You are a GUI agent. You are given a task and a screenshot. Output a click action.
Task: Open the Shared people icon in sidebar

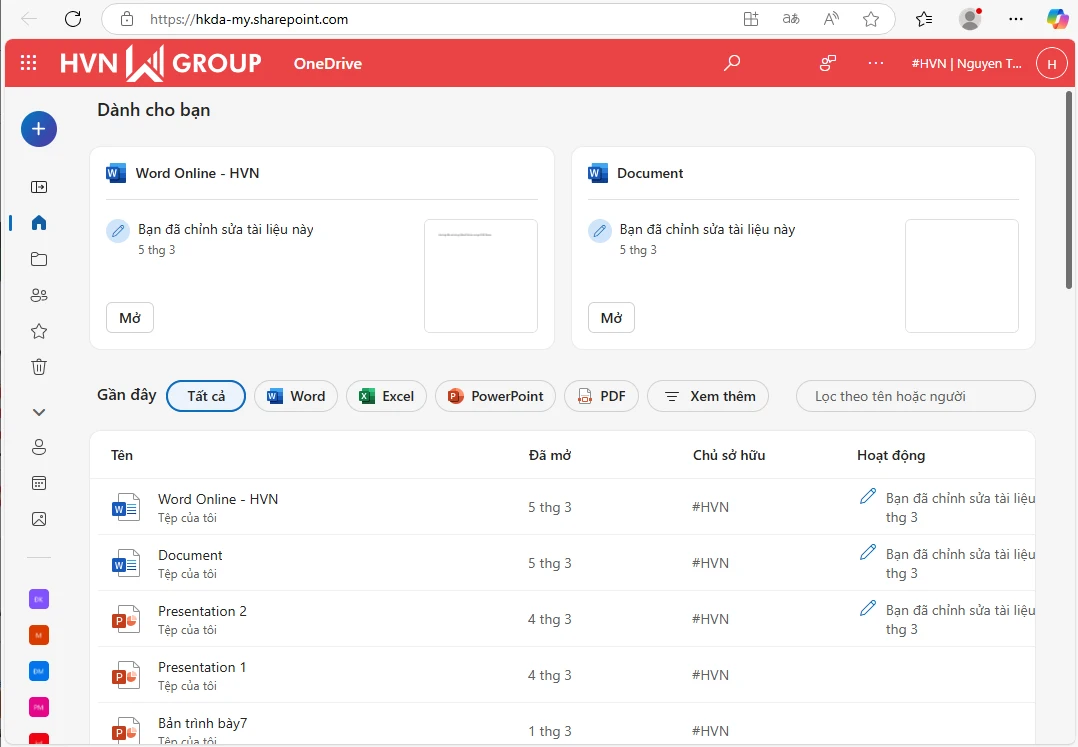point(39,295)
